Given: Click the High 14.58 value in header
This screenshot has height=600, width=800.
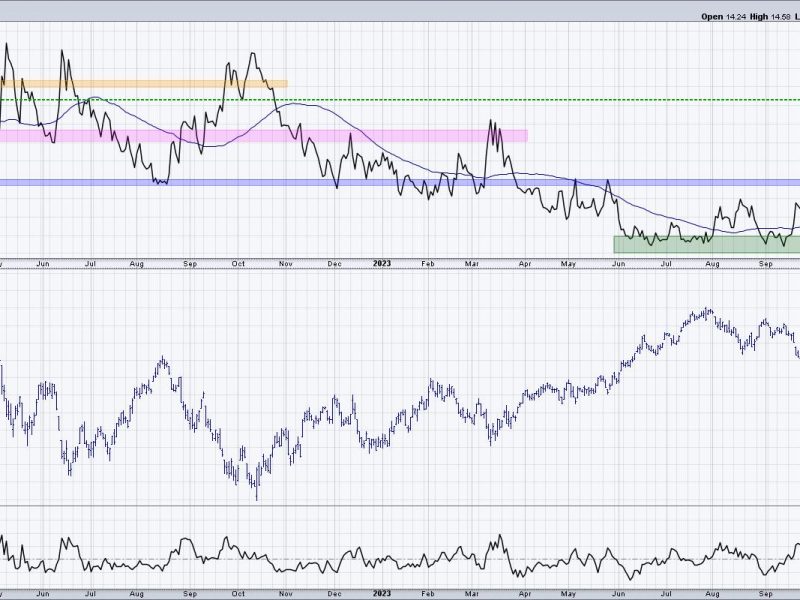Looking at the screenshot, I should click(770, 16).
